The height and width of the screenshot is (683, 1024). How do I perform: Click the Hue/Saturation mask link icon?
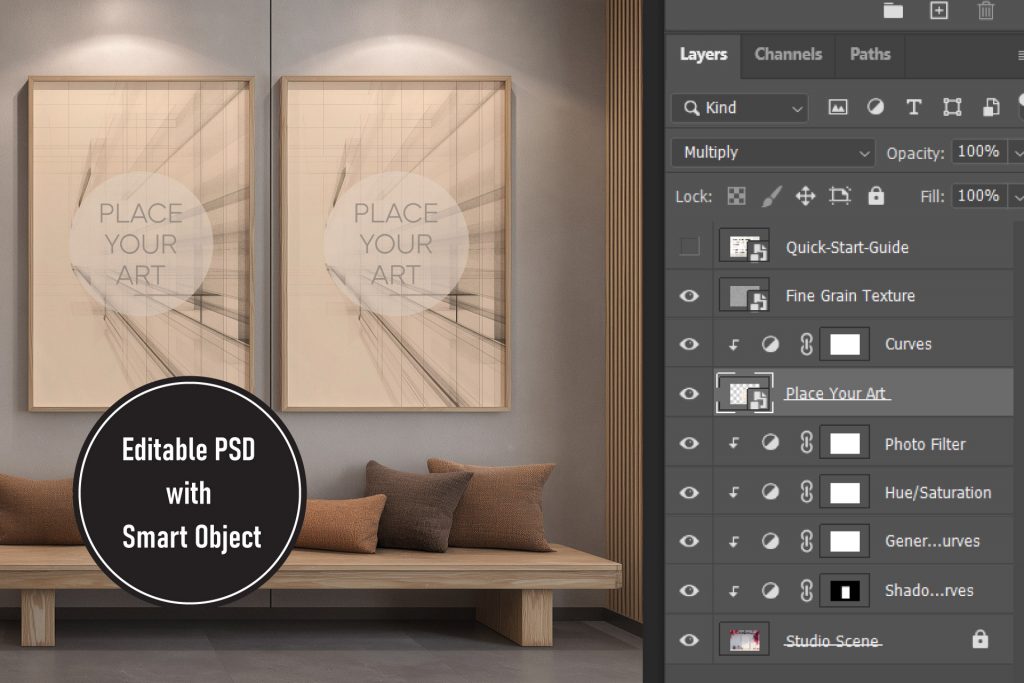(x=807, y=492)
